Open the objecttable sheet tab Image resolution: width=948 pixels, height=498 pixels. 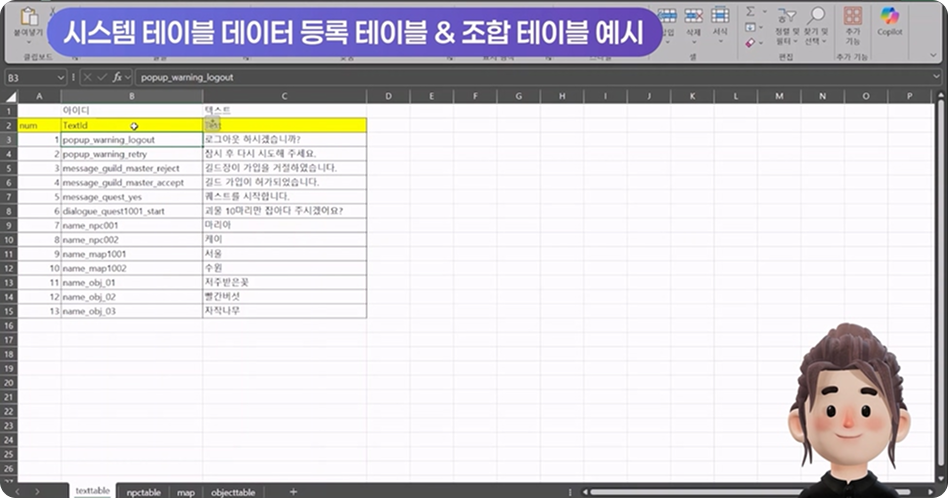[233, 492]
